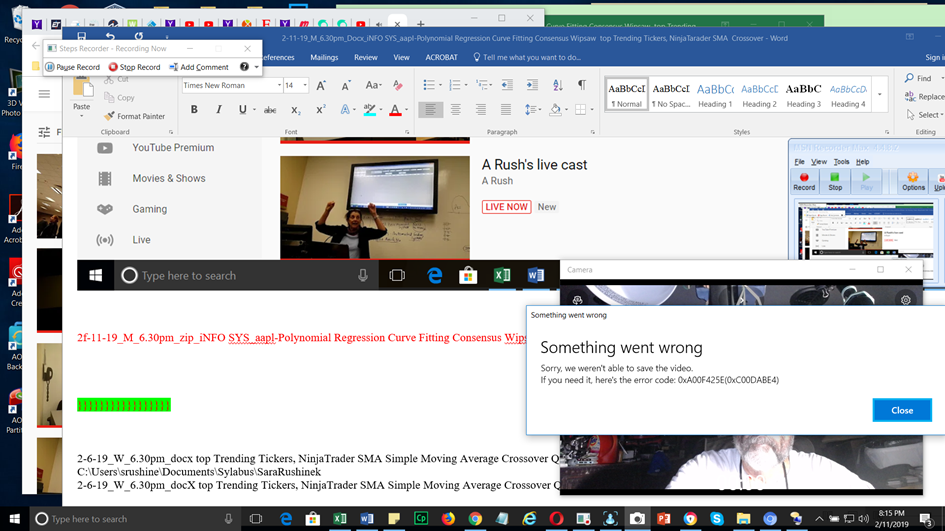Open the View ribbon tab
Image resolution: width=945 pixels, height=531 pixels.
pyautogui.click(x=401, y=57)
